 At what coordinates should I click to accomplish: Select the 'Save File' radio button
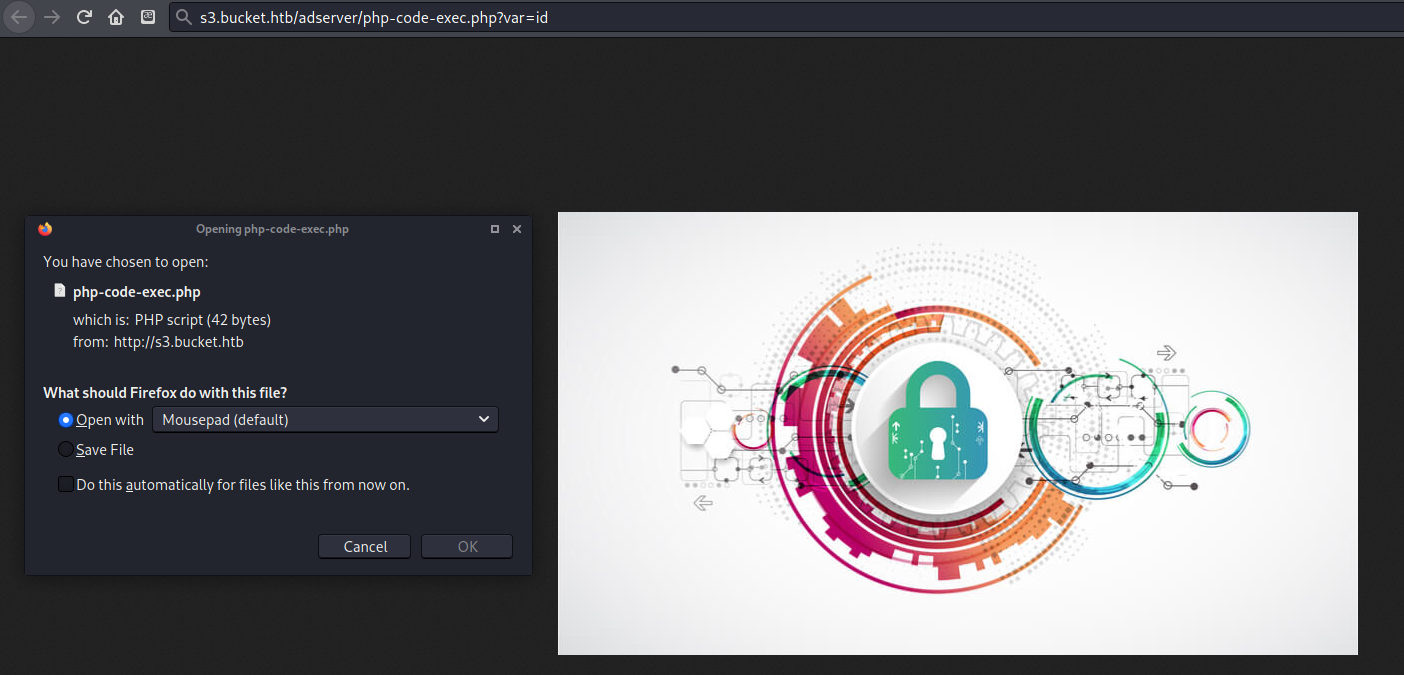coord(65,449)
